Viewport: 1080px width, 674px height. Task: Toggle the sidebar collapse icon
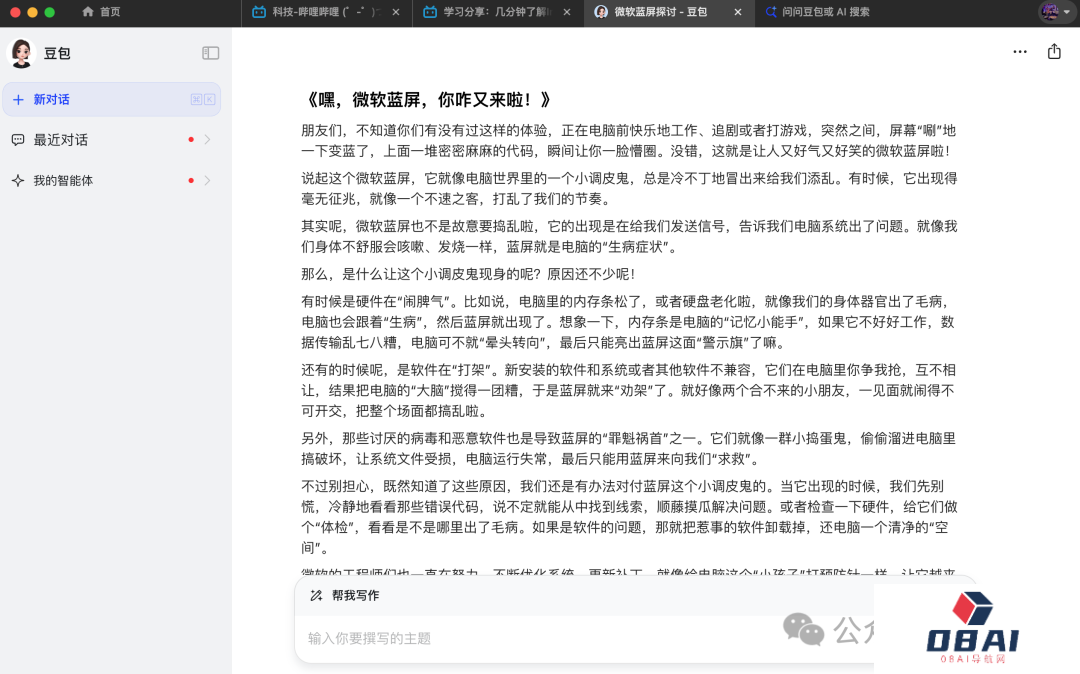(x=210, y=53)
